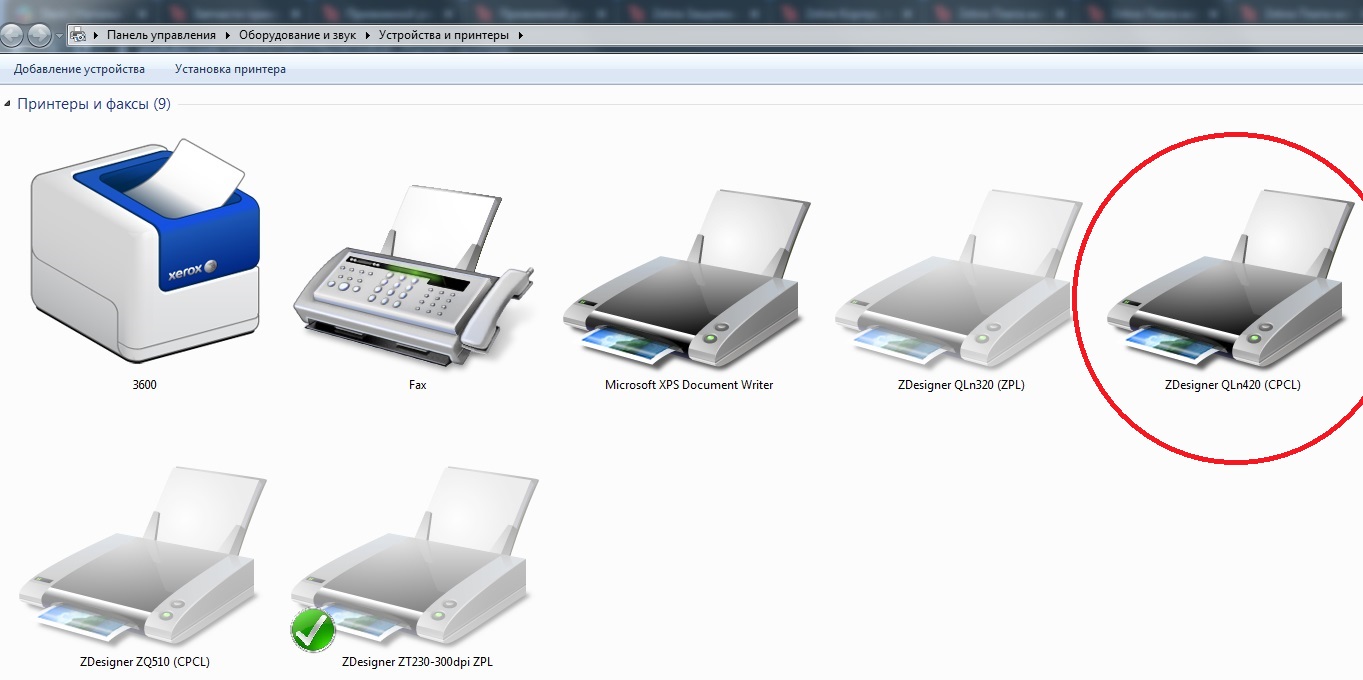Select the Fax device icon
This screenshot has width=1363, height=680.
(x=416, y=272)
